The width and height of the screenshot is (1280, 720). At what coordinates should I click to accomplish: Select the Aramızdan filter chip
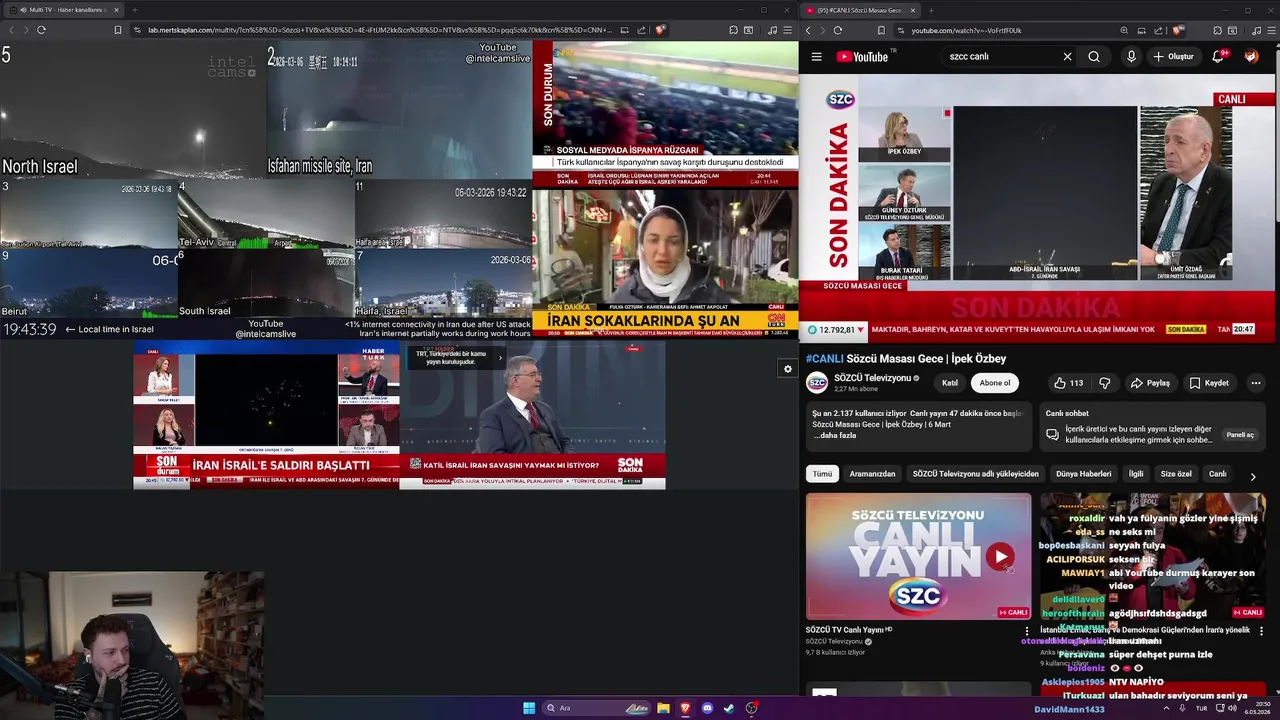(x=872, y=474)
